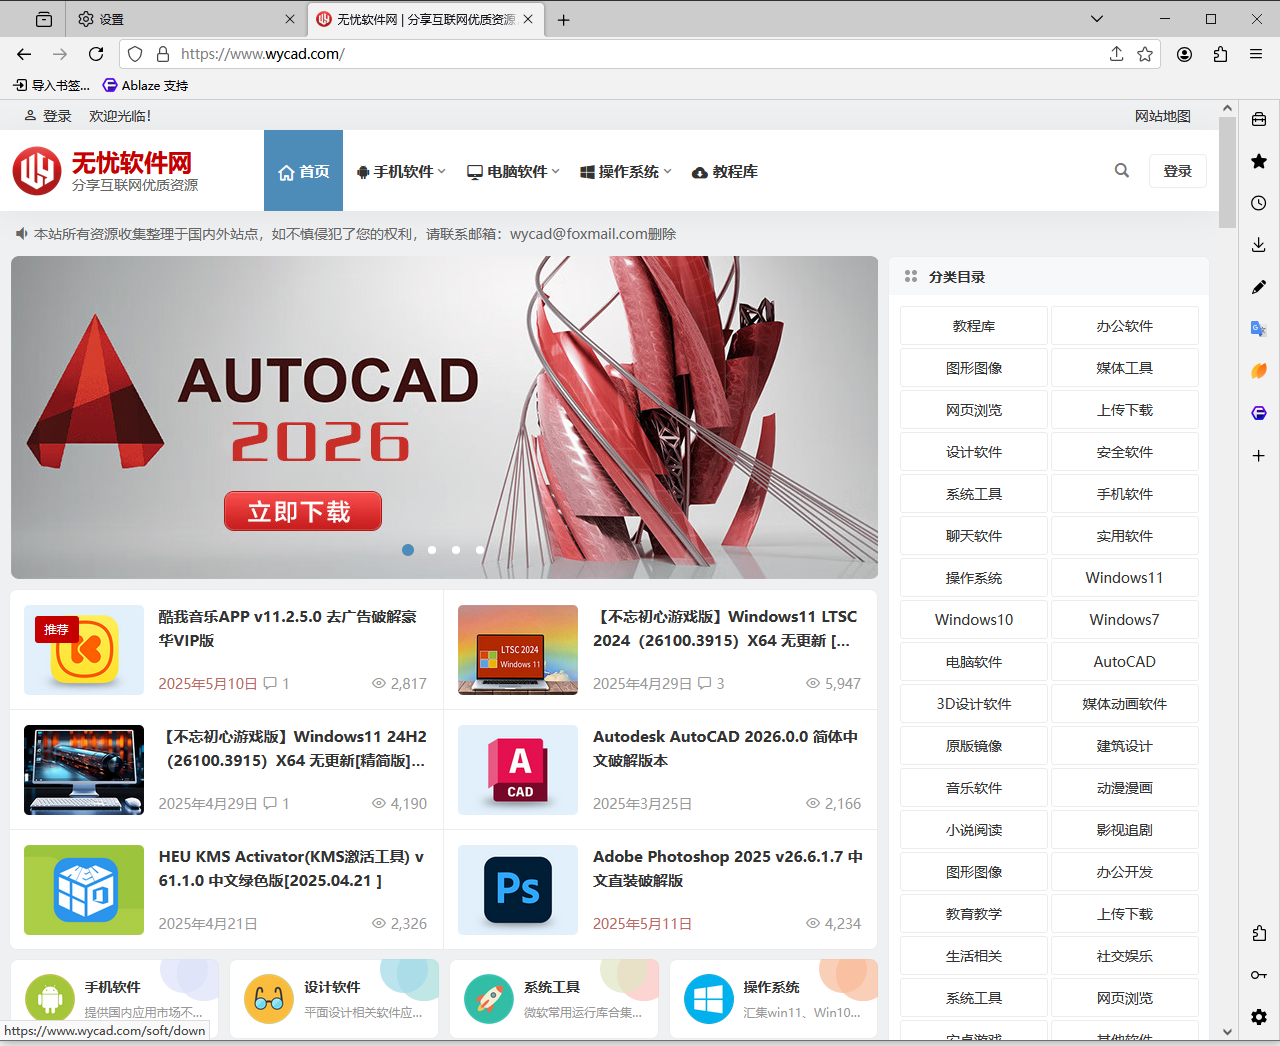Open the site search magnifier icon
1280x1046 pixels.
(1120, 170)
